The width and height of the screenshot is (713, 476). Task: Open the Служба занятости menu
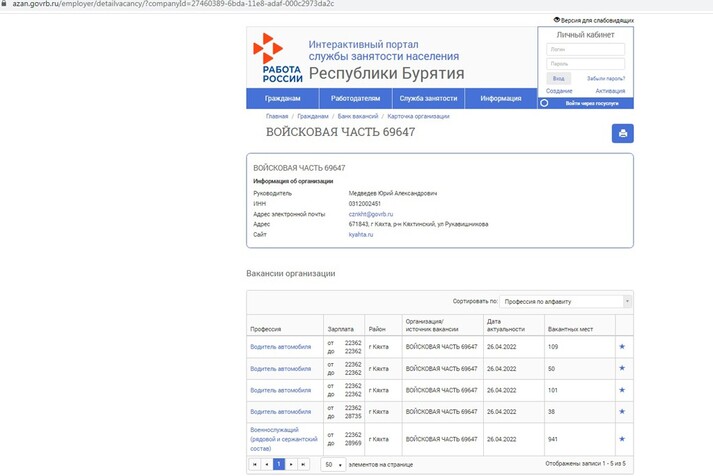pos(428,98)
